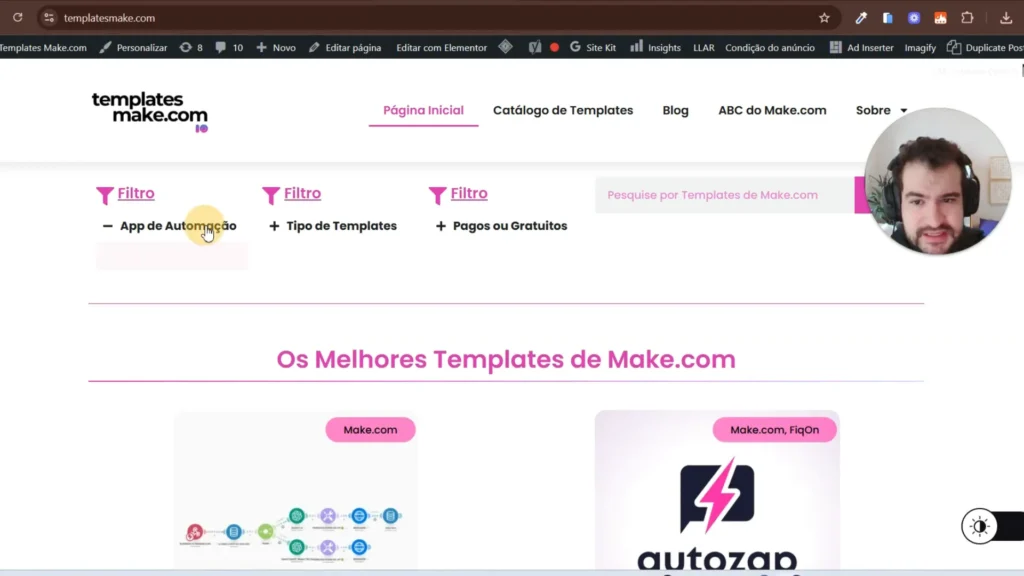Screen dimensions: 1024x576
Task: Expand the Sobre dropdown menu
Action: pos(881,110)
